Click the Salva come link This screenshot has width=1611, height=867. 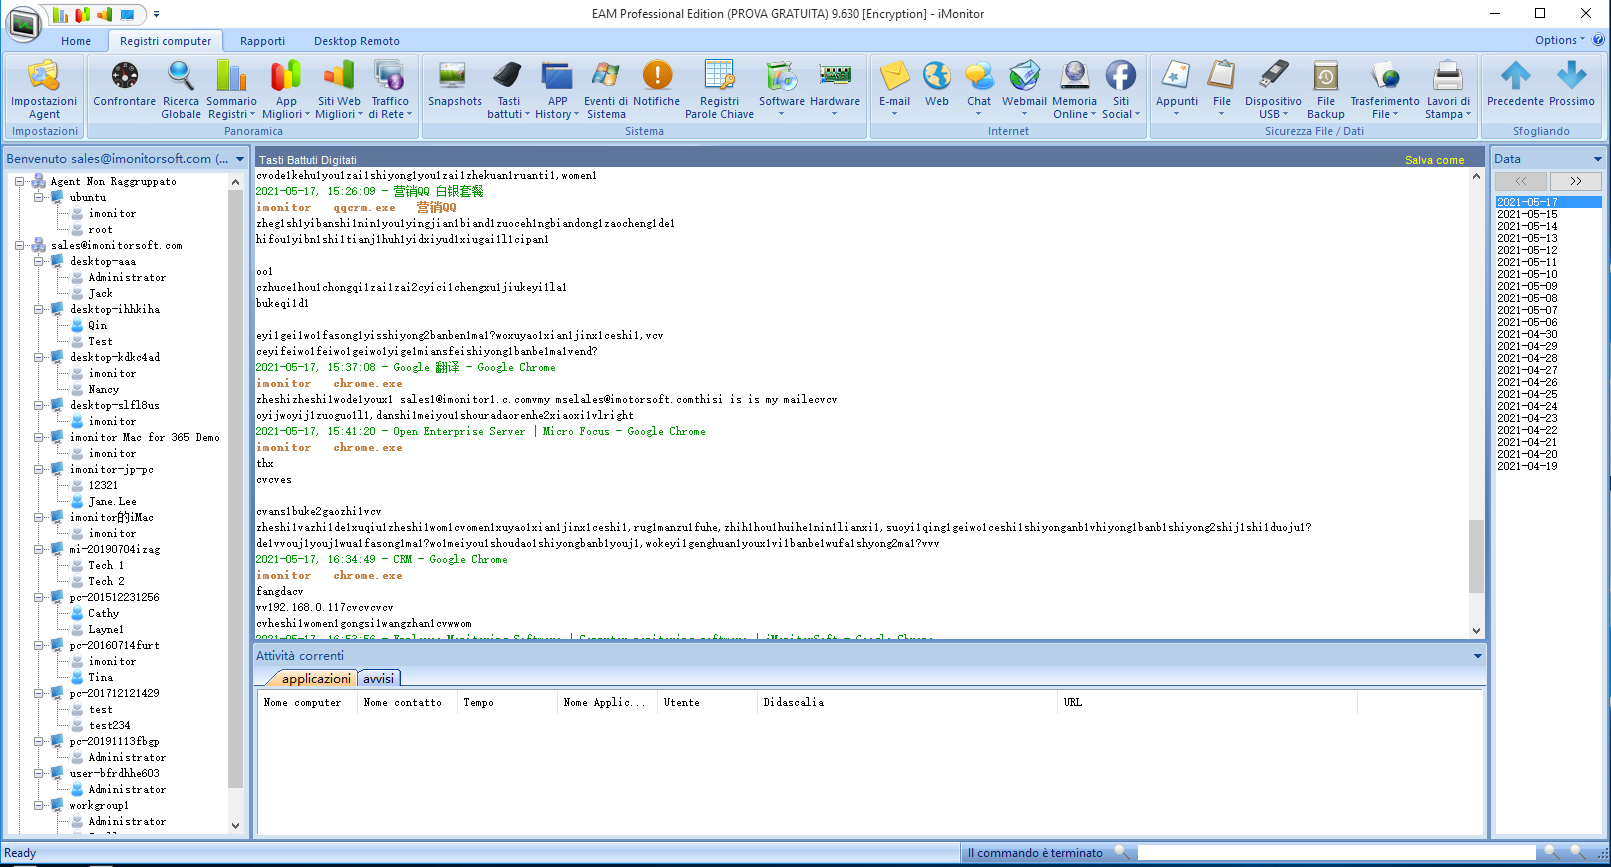click(1434, 160)
